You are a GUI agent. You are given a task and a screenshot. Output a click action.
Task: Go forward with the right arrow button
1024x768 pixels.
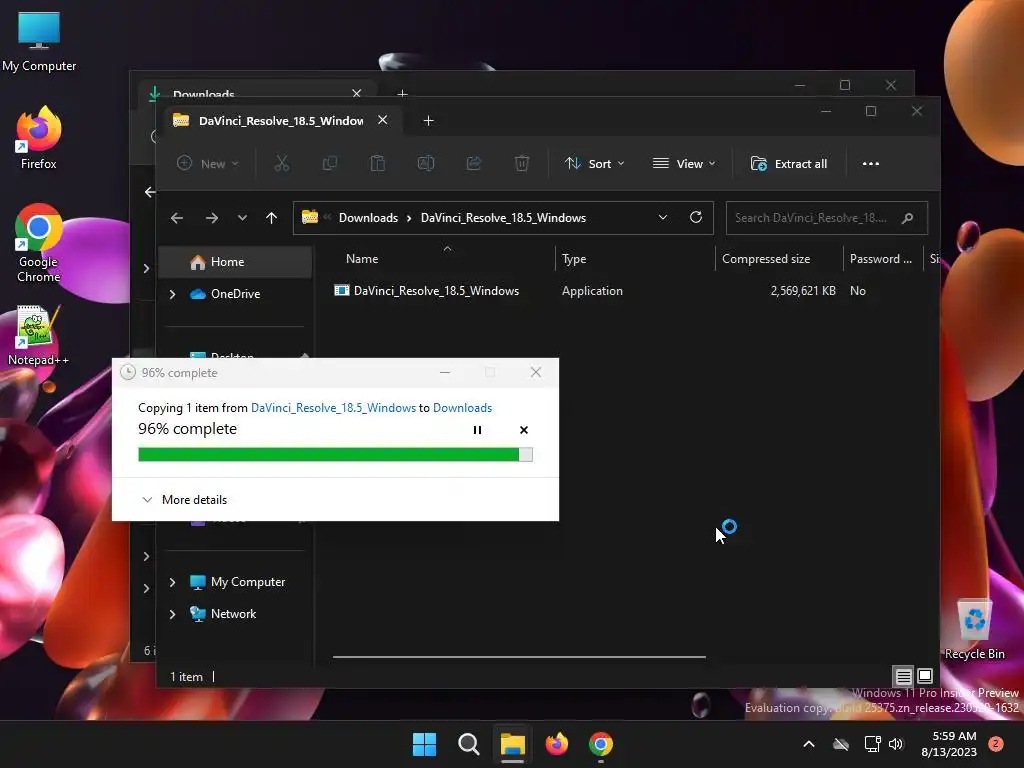tap(212, 218)
